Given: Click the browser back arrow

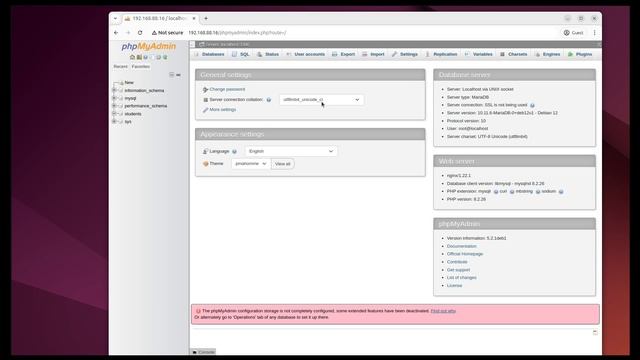Looking at the screenshot, I should point(116,33).
